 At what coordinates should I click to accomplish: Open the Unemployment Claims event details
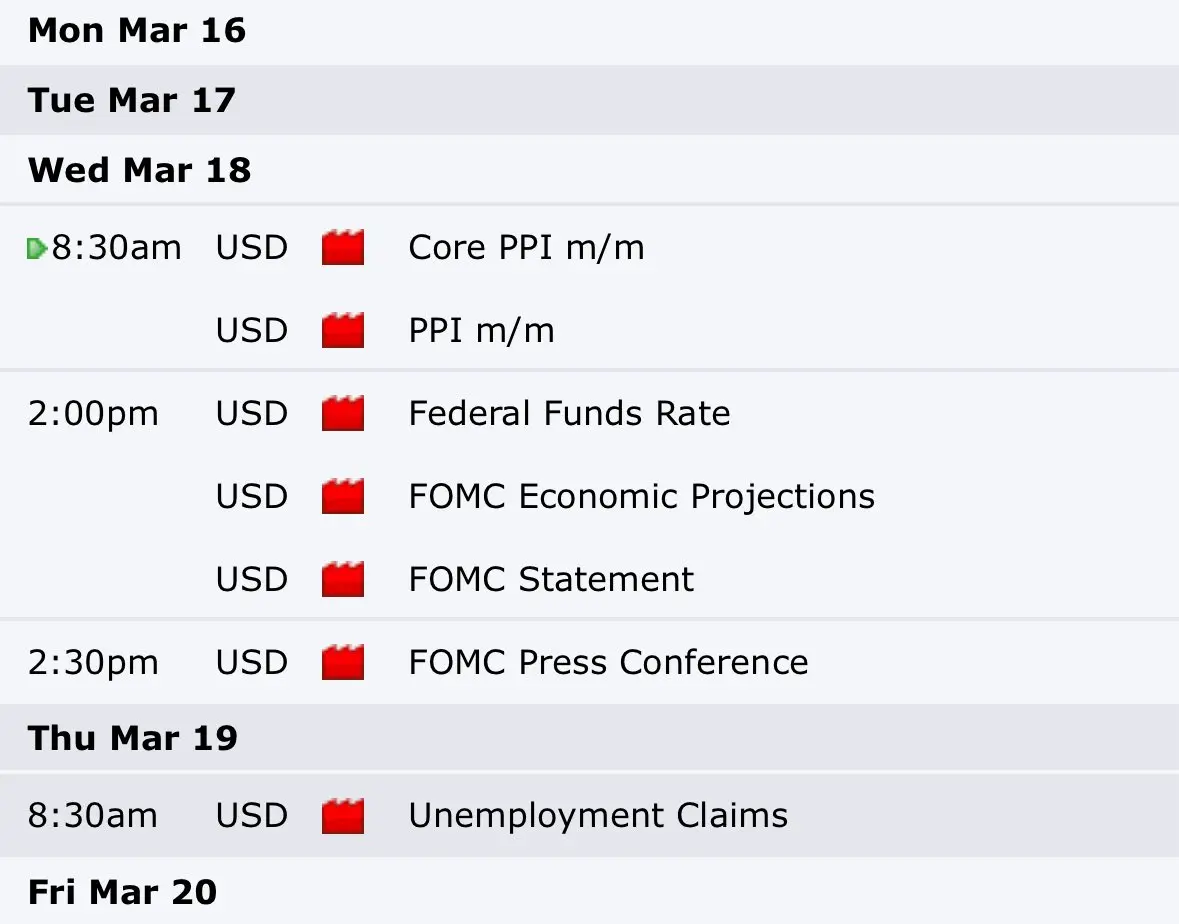[x=598, y=817]
